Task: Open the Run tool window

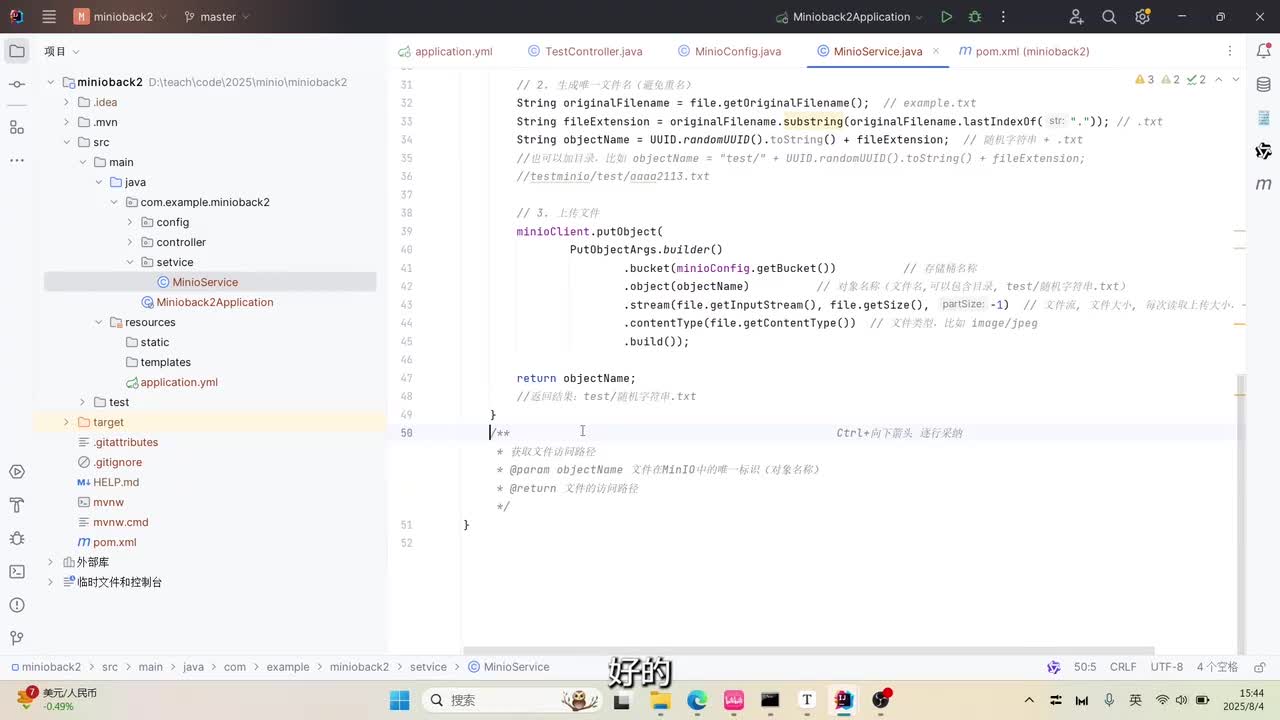Action: (x=16, y=471)
